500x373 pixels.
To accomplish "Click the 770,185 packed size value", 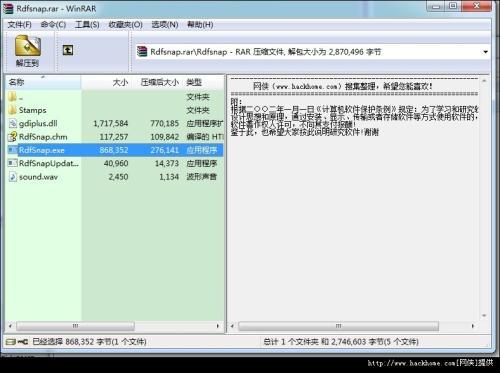I will point(164,123).
